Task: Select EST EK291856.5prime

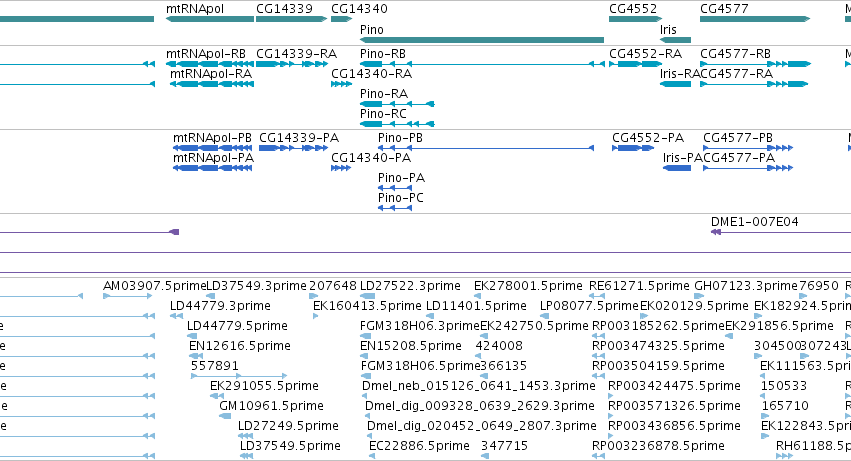Action: click(779, 326)
